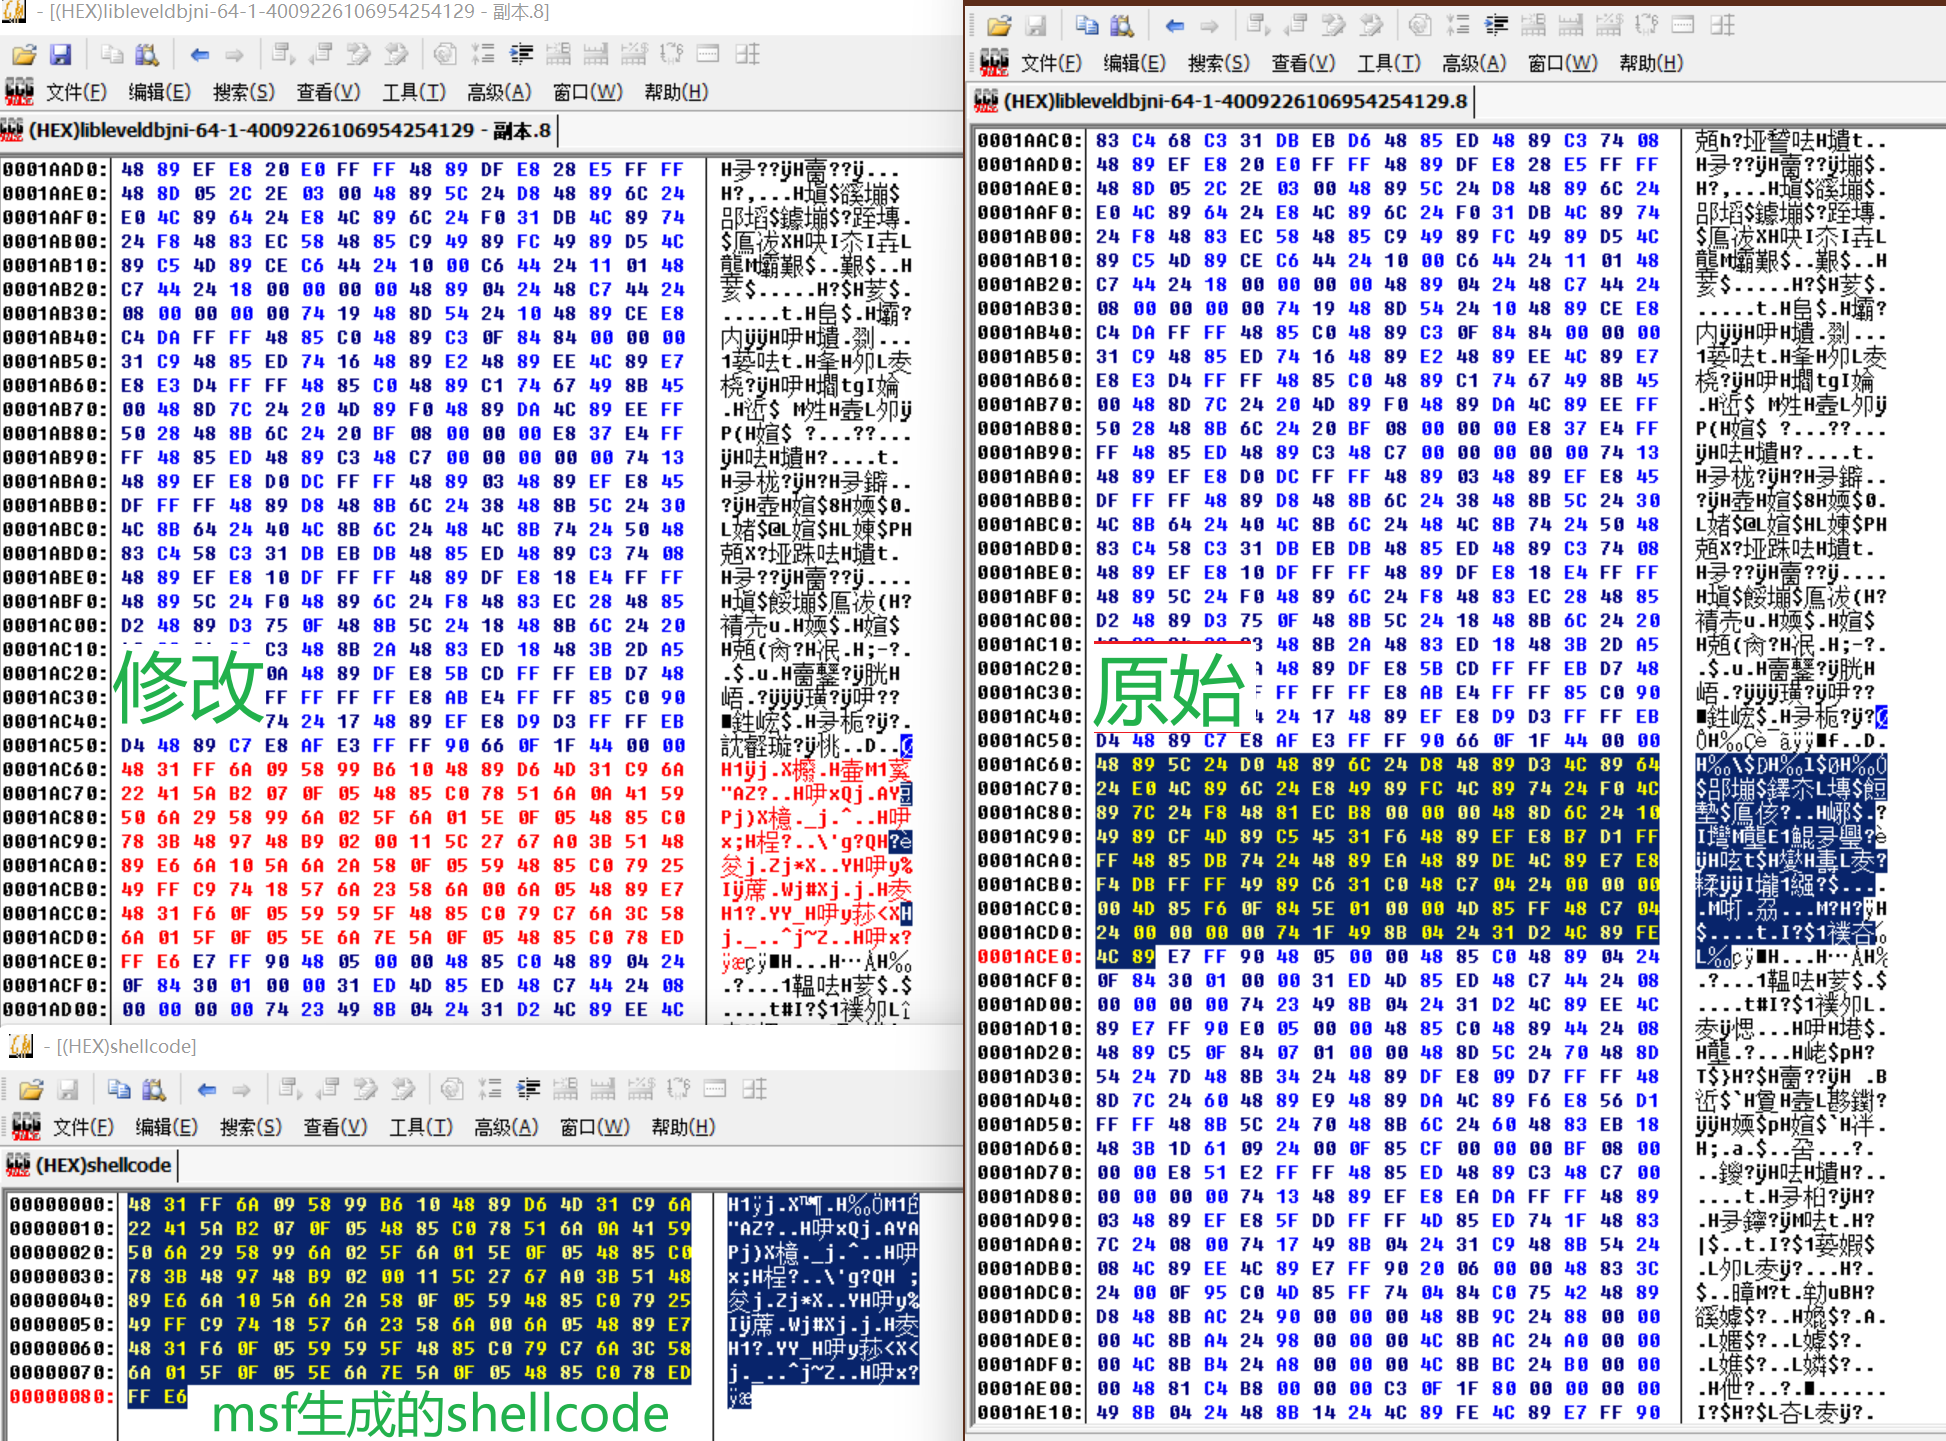Open the 文件(F) menu in the shellcode window
This screenshot has width=1946, height=1441.
(83, 1127)
